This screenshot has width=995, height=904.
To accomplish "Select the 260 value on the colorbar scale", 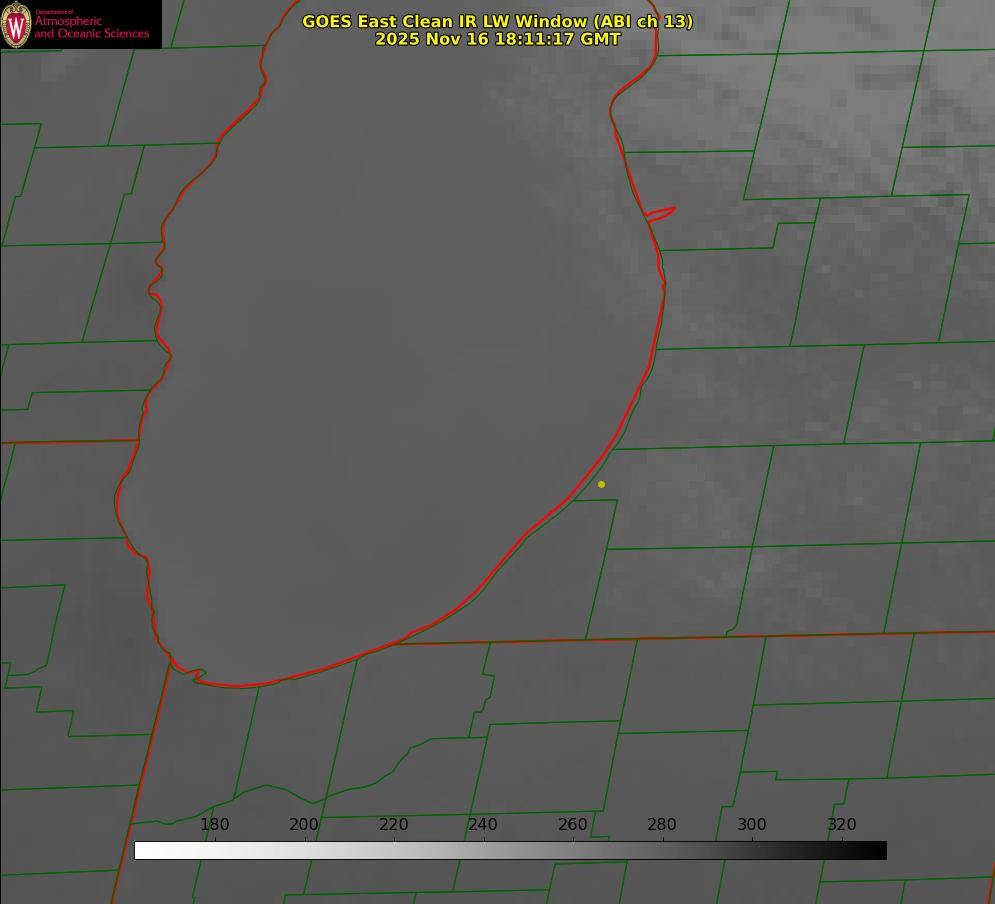I will 573,825.
